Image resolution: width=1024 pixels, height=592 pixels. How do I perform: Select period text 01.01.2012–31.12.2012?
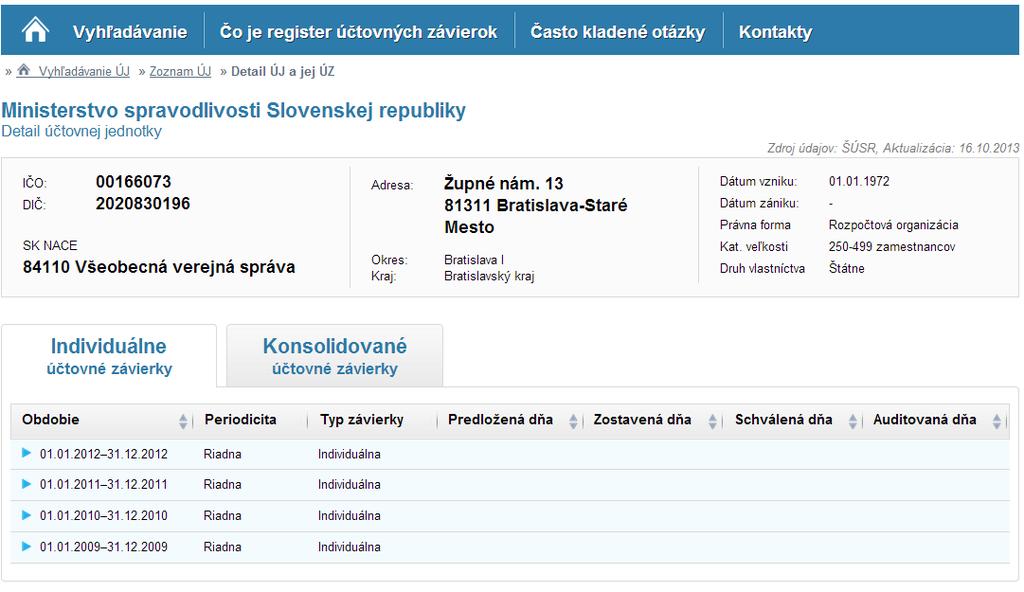[x=104, y=454]
